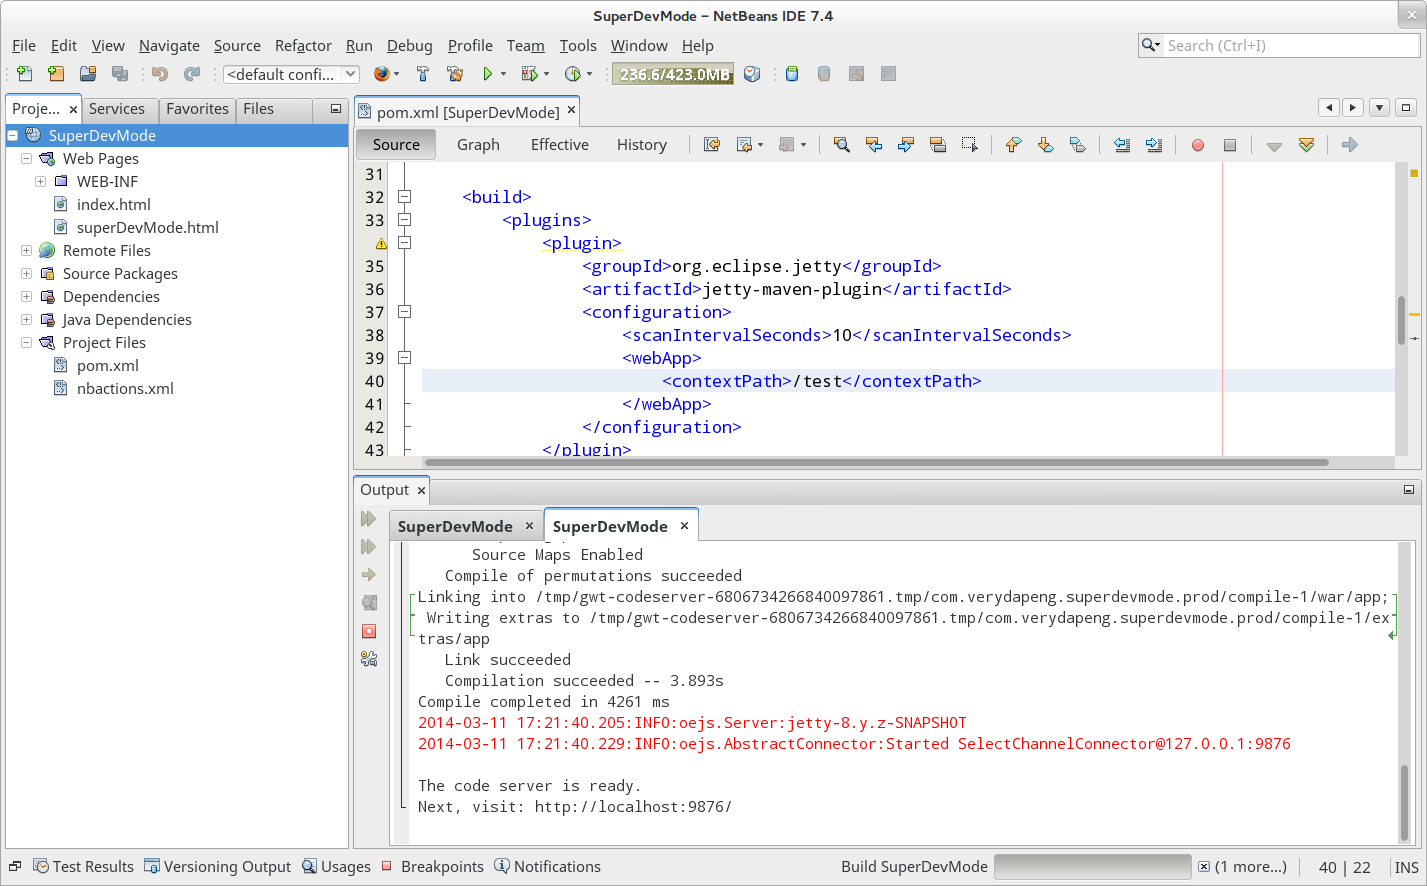The image size is (1427, 886).
Task: Open the Refactor menu
Action: coord(303,46)
